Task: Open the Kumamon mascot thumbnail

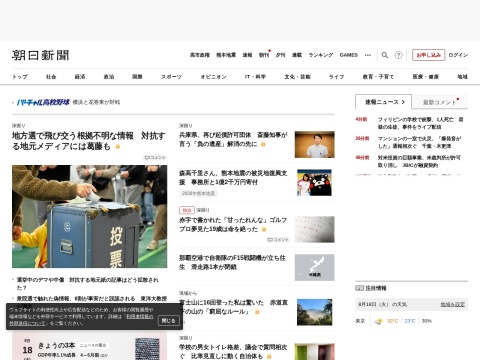Action: (314, 183)
